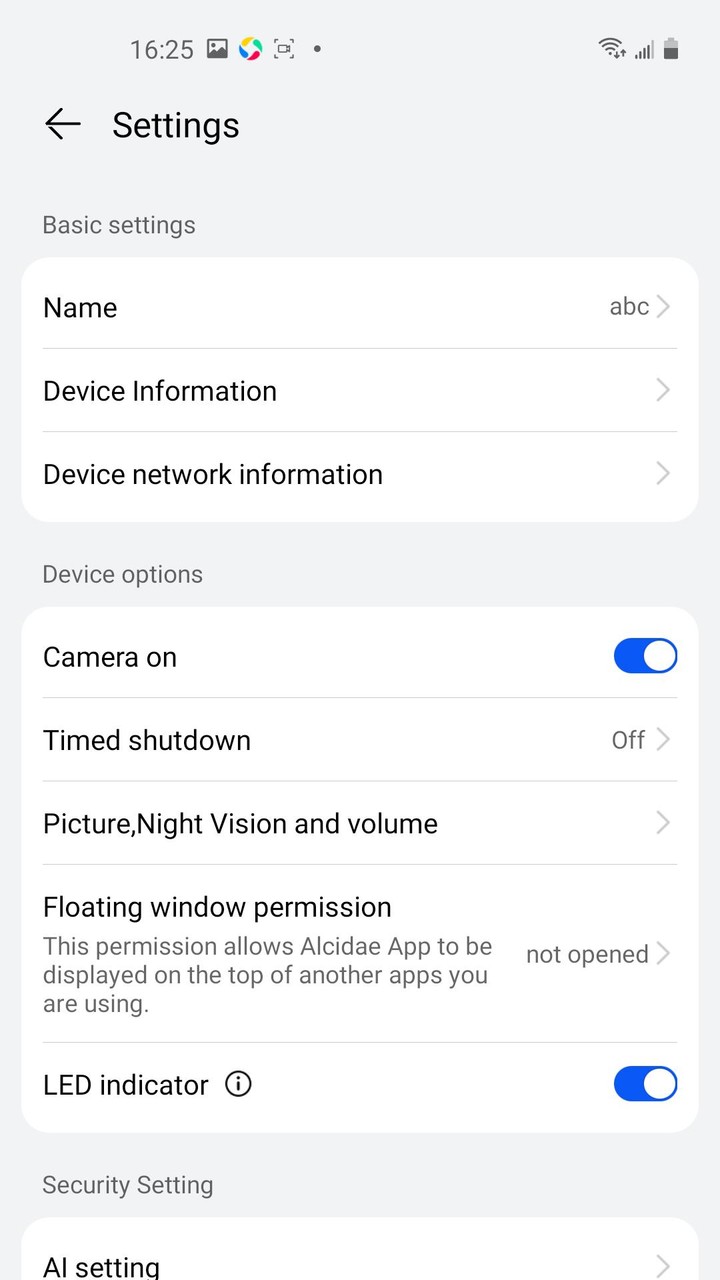The width and height of the screenshot is (720, 1280).
Task: Tap the Wi-Fi status icon
Action: 611,48
